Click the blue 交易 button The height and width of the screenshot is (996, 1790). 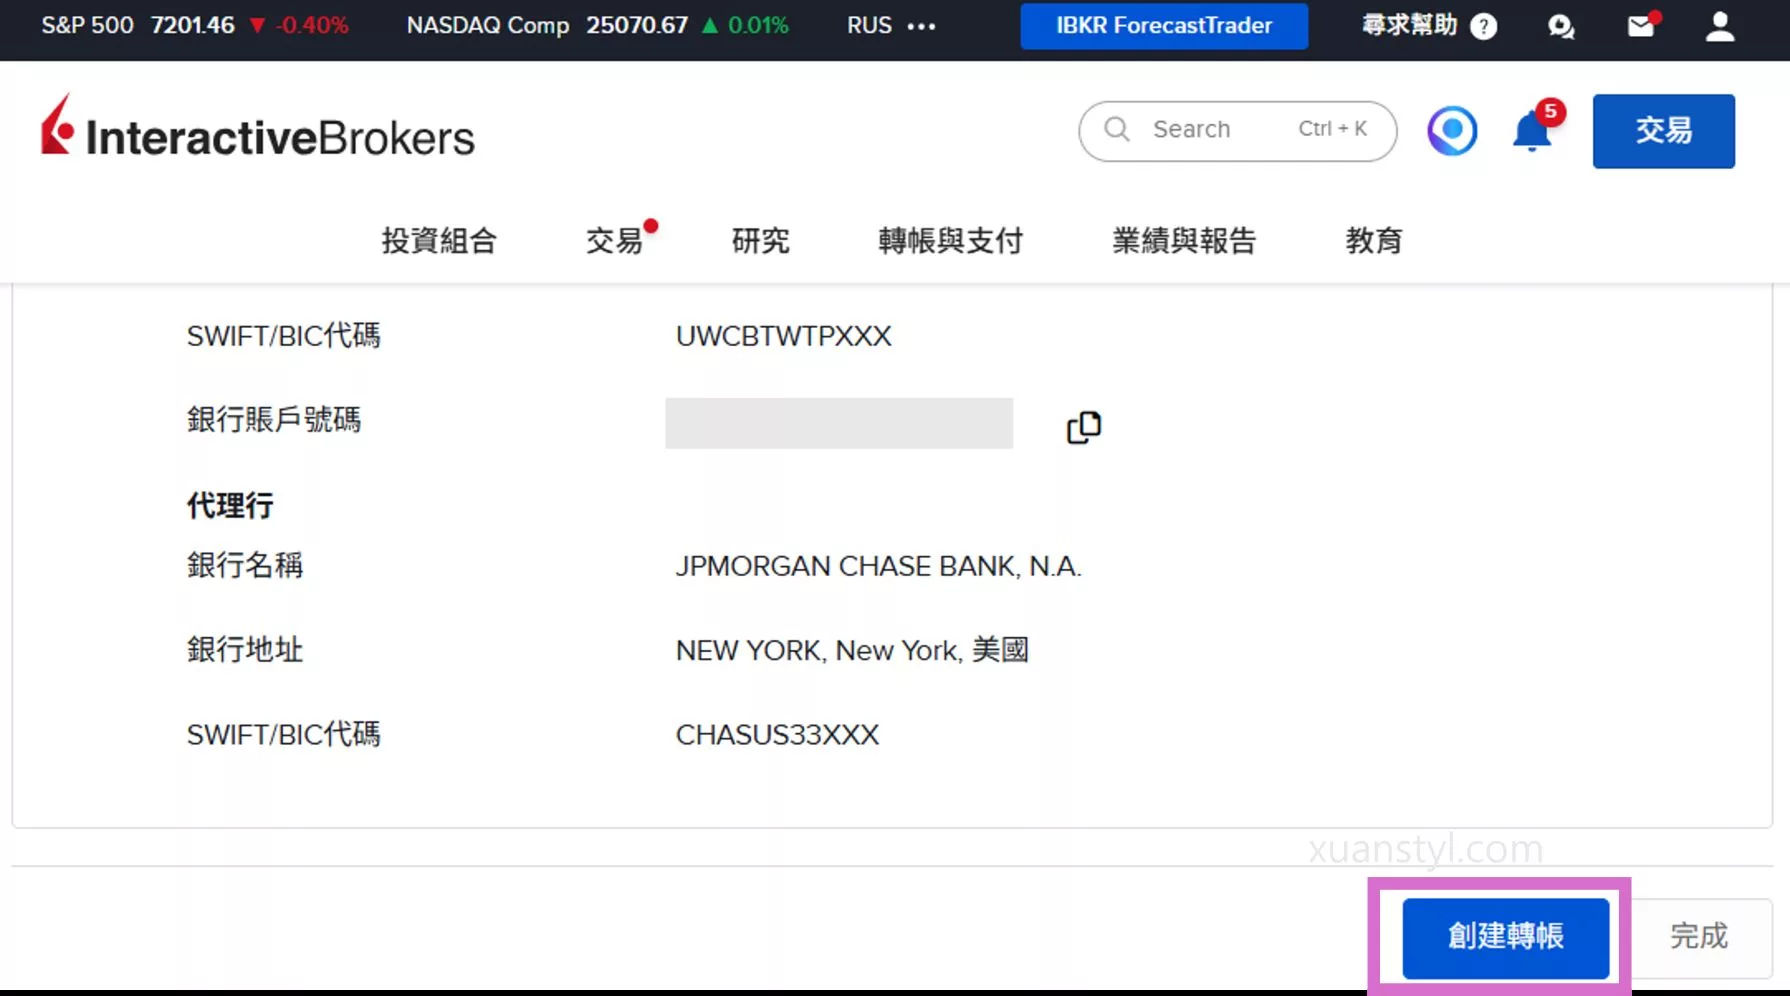(1664, 131)
